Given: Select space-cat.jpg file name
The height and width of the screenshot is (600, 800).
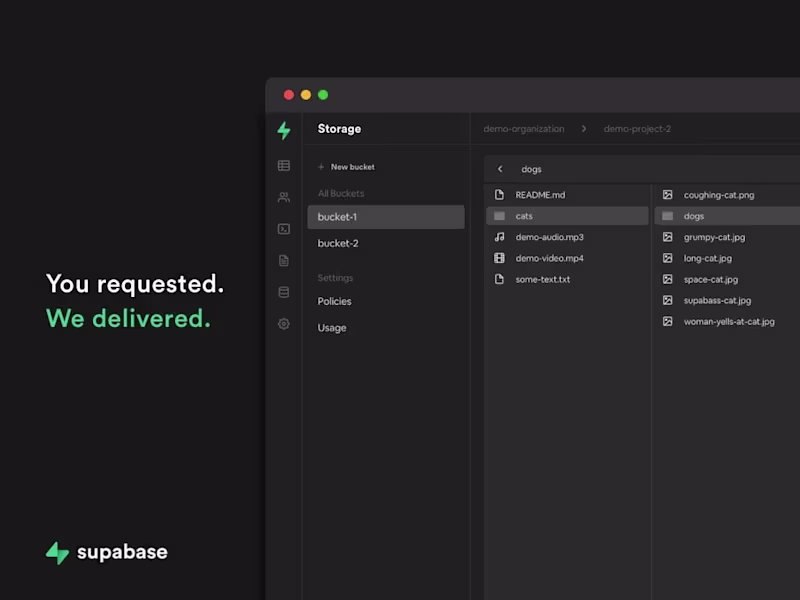Looking at the screenshot, I should click(x=711, y=280).
